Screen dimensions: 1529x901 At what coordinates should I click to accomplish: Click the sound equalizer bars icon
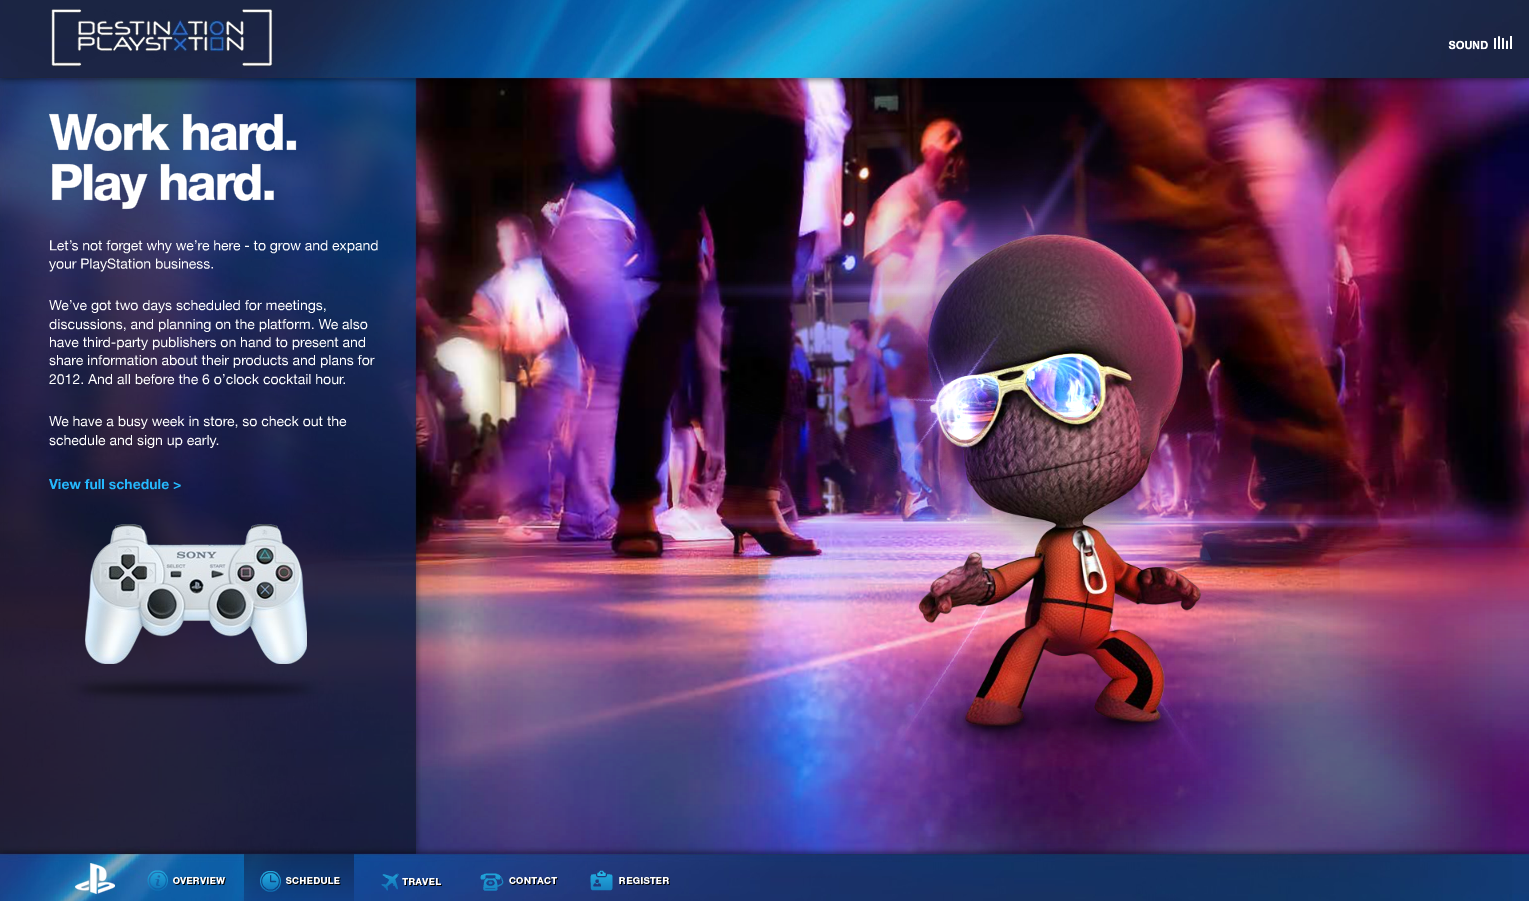[x=1503, y=43]
